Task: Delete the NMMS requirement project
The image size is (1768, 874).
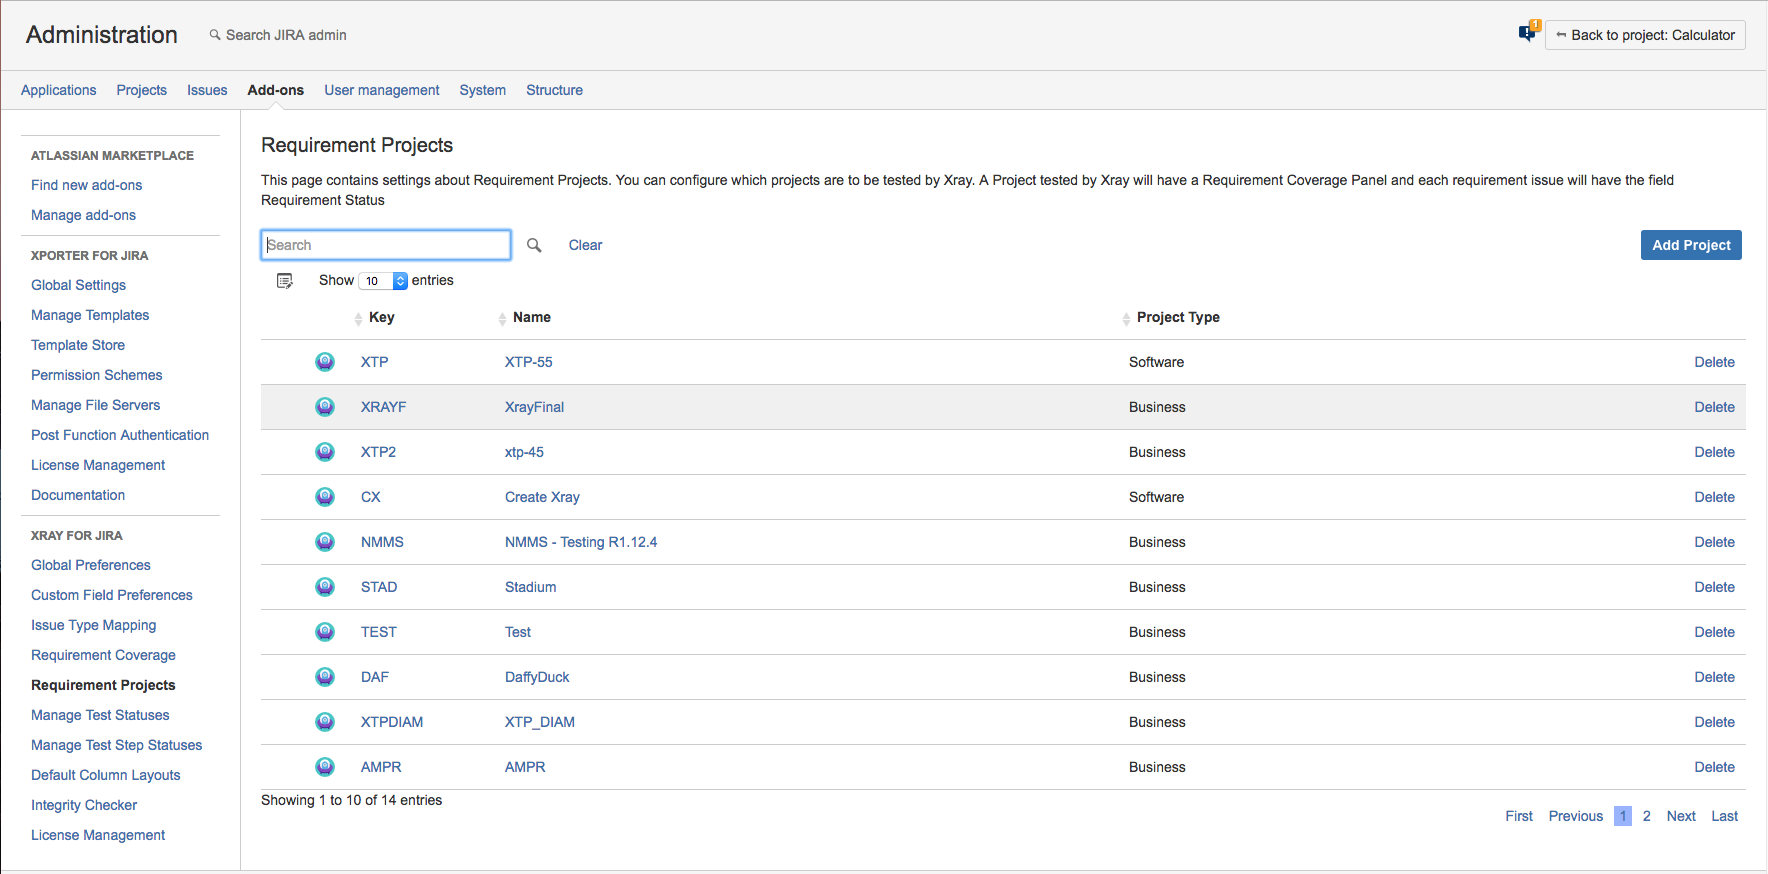Action: [1714, 542]
